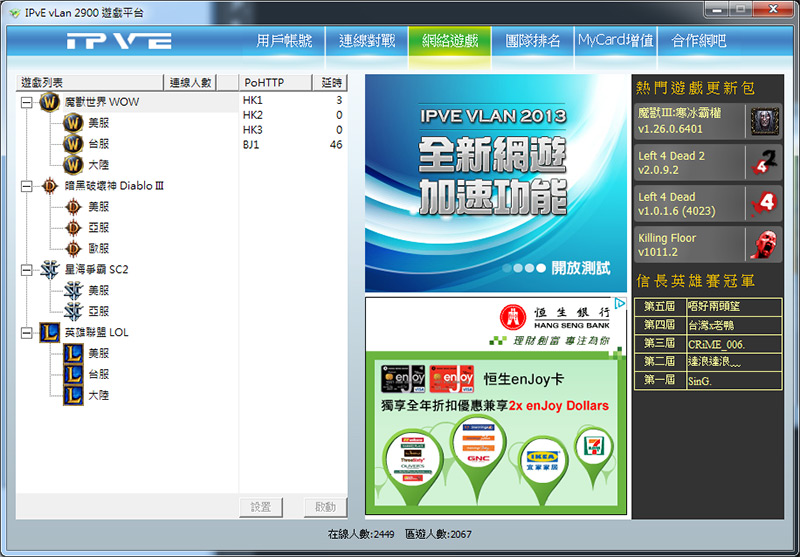Select 亞服 under 星海爭霸 SC2
Image resolution: width=800 pixels, height=557 pixels.
[98, 311]
